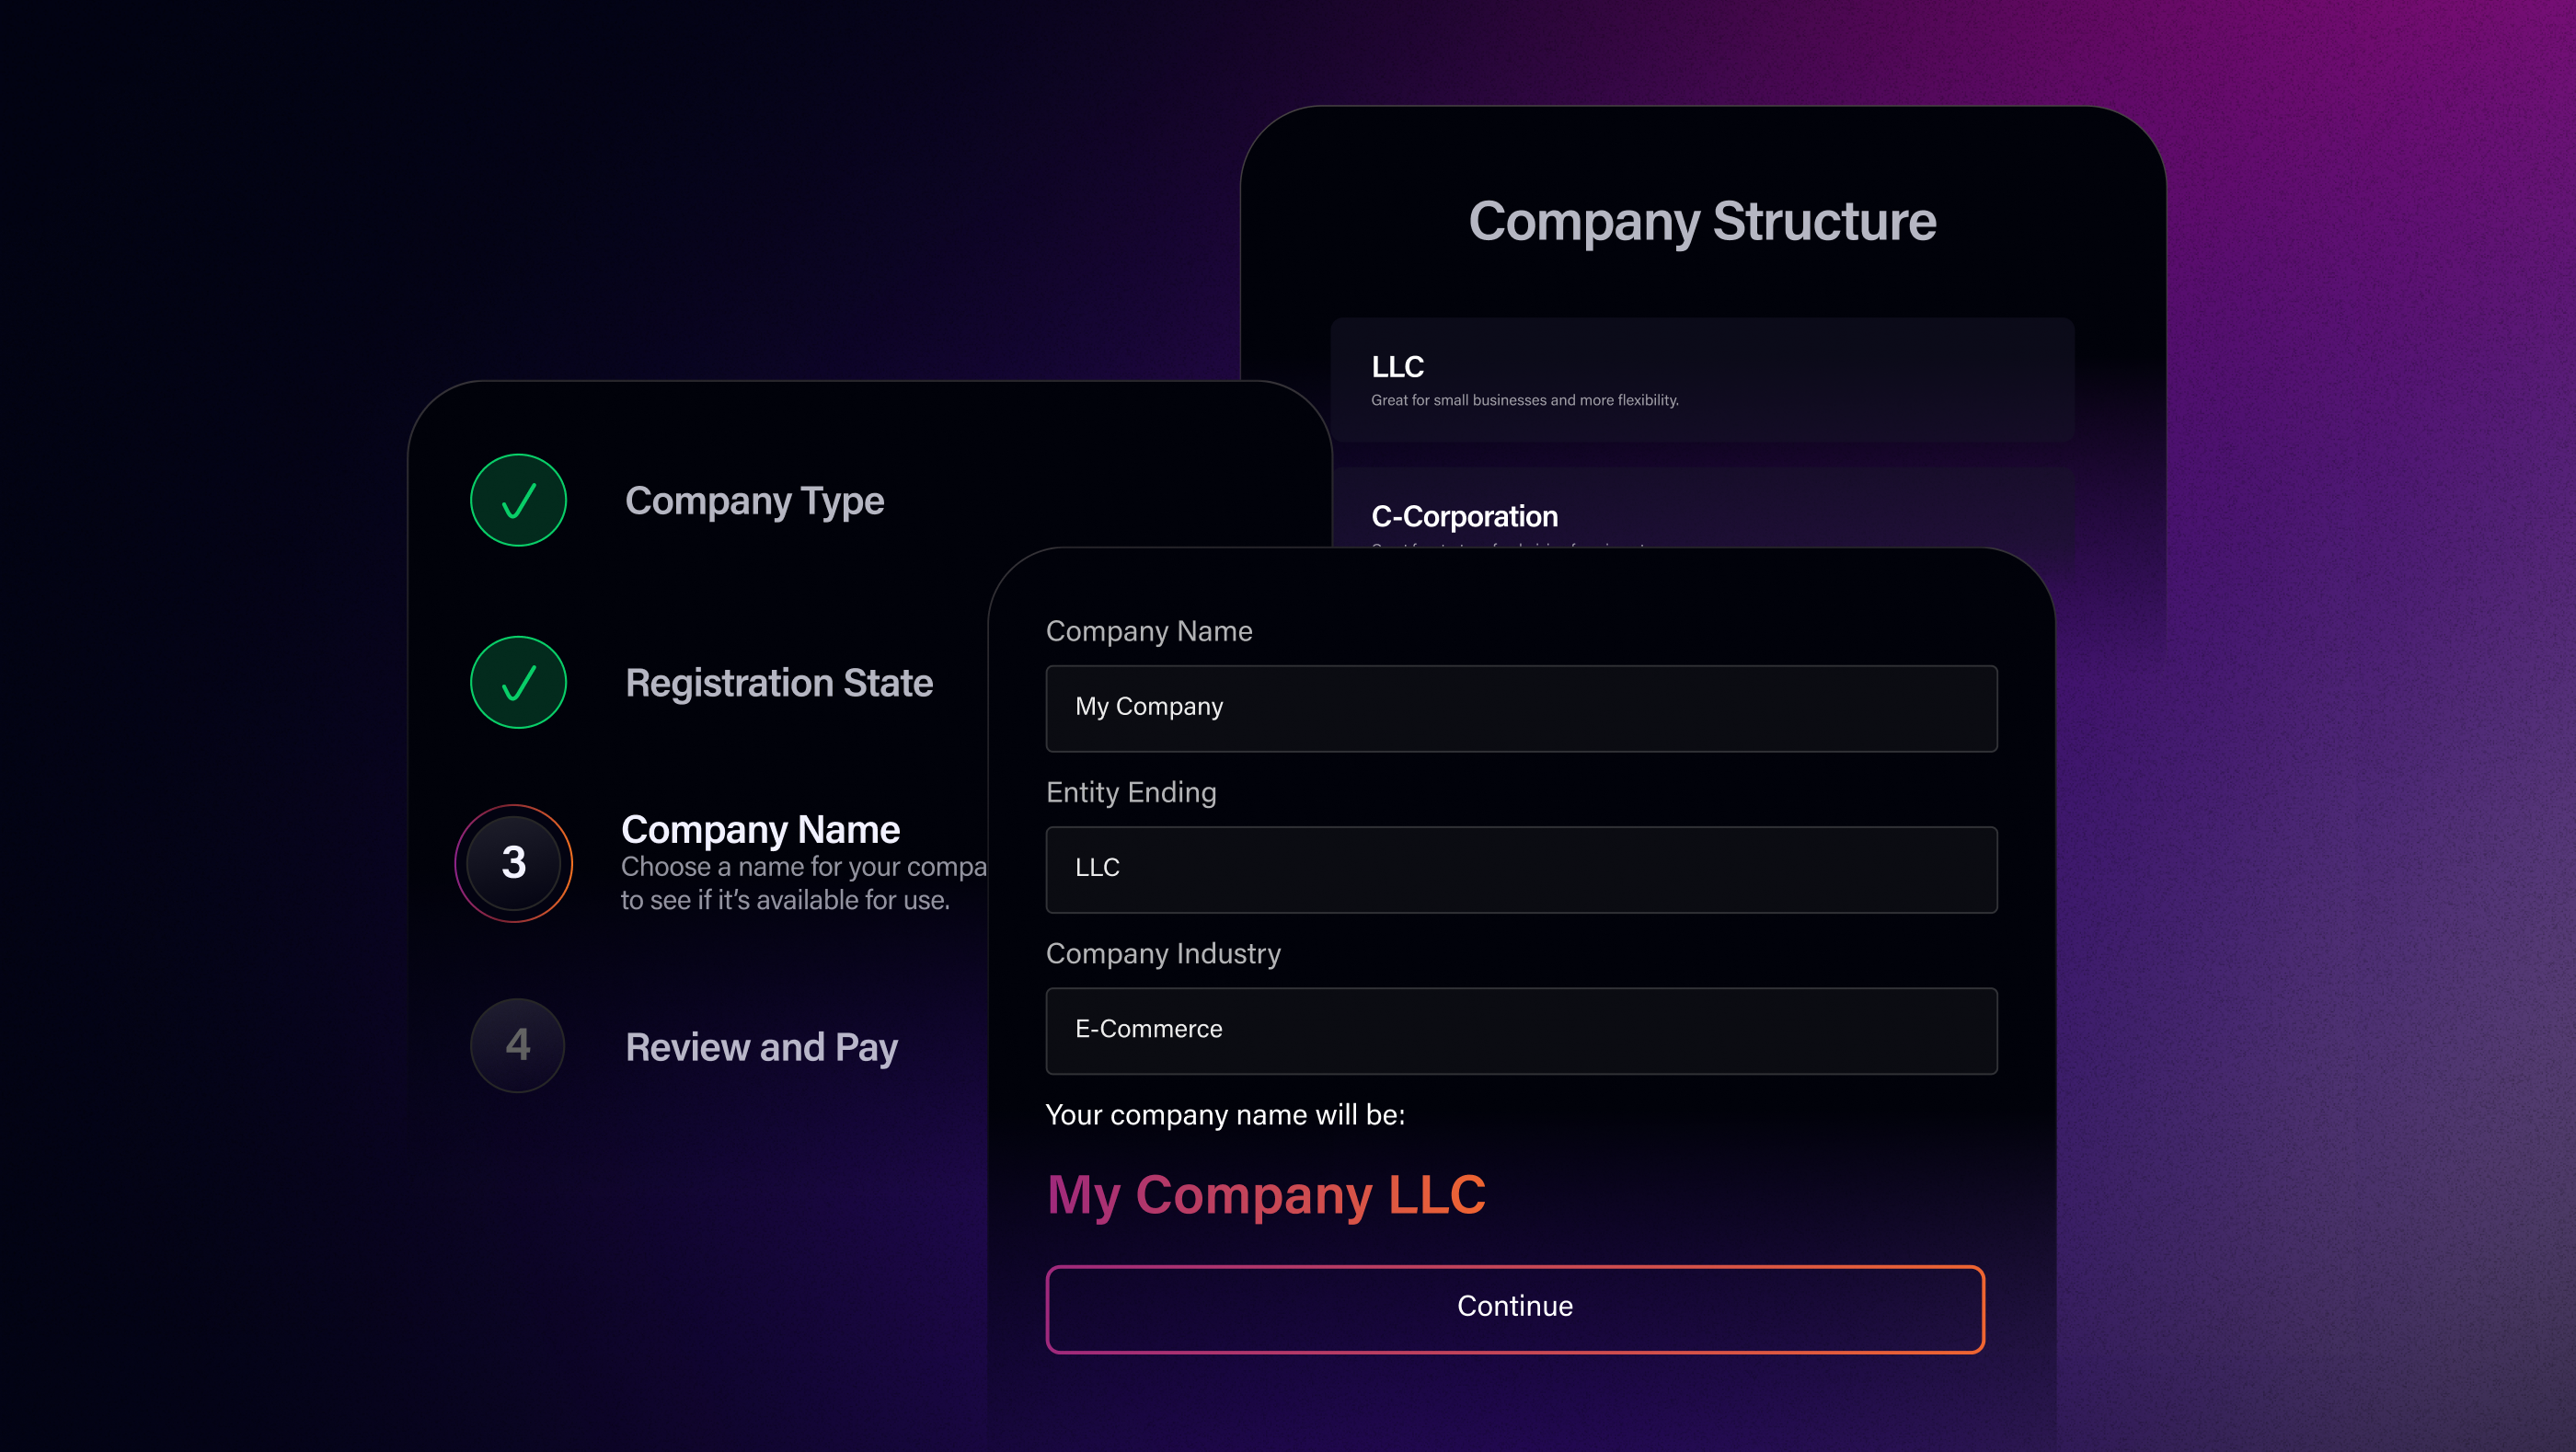The width and height of the screenshot is (2576, 1452).
Task: Choose the C-Corporation structure option
Action: click(x=1700, y=515)
